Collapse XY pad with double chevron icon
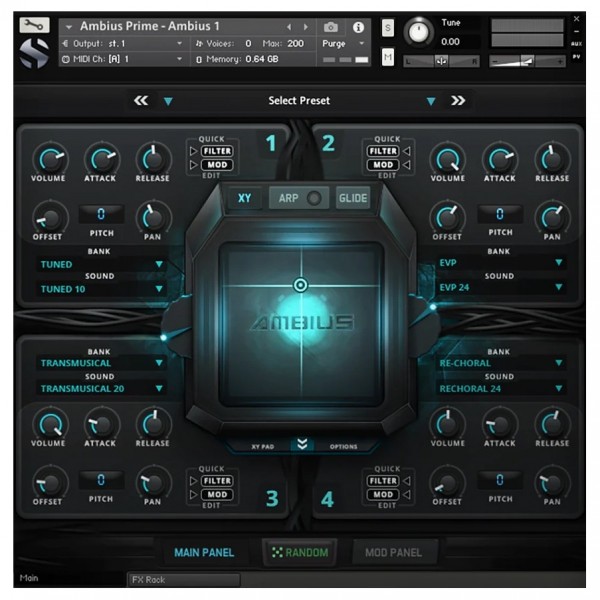This screenshot has height=600, width=600. pos(302,444)
